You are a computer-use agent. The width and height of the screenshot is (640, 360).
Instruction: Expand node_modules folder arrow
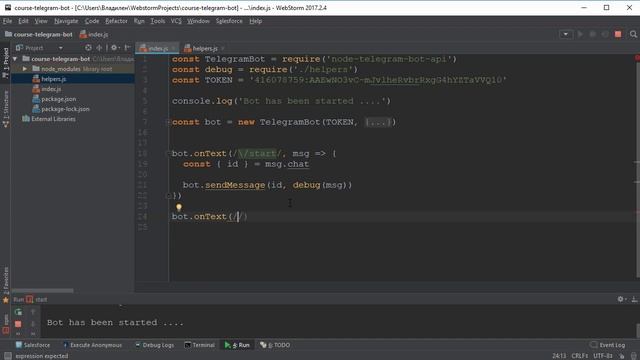[25, 69]
